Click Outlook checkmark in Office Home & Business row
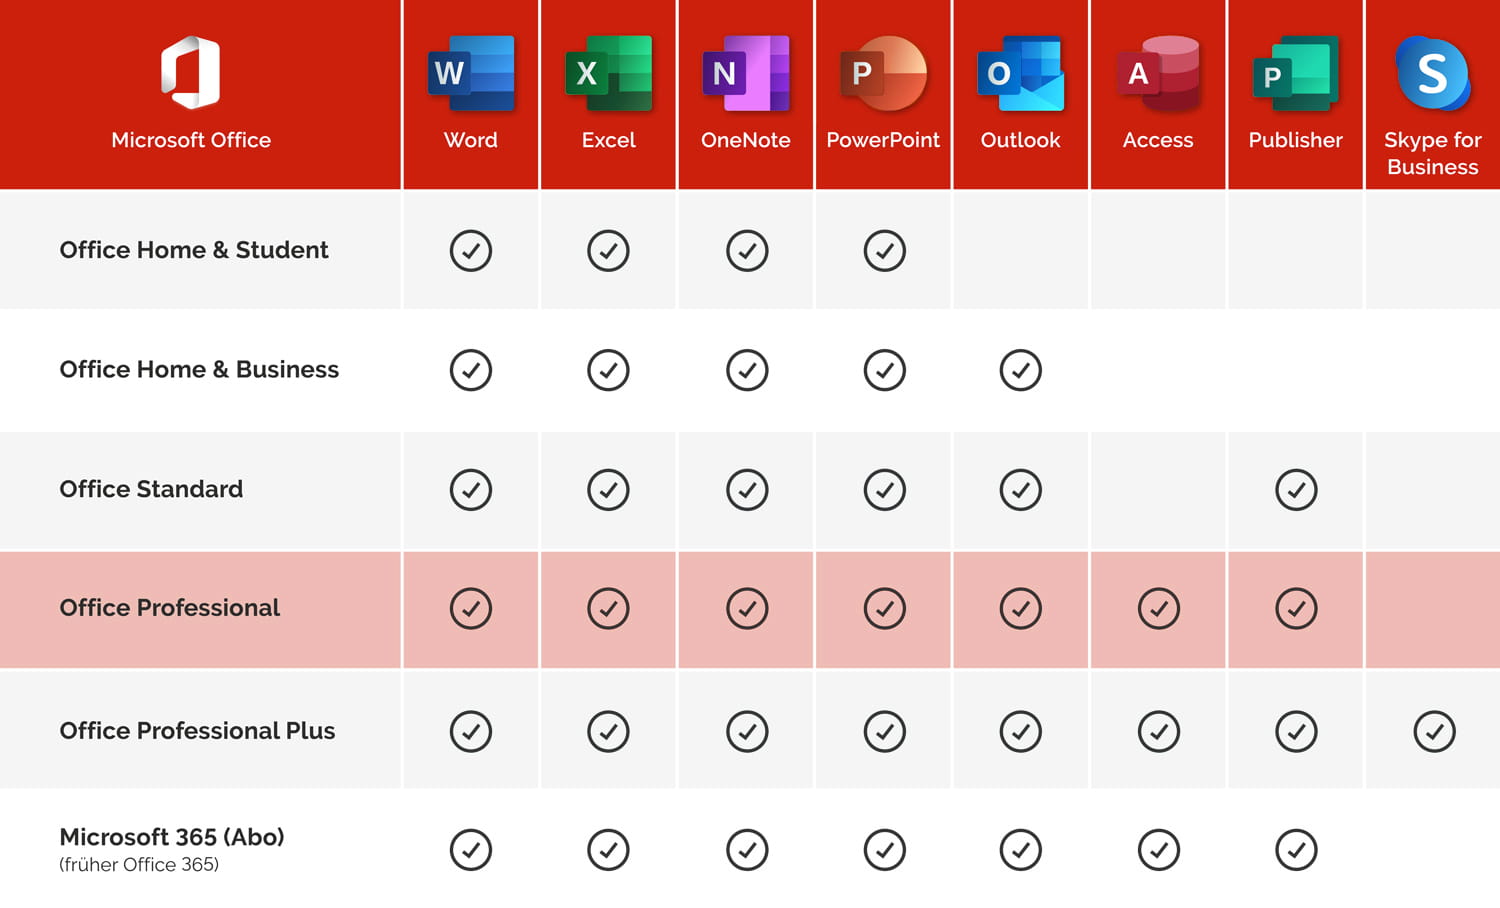Image resolution: width=1500 pixels, height=908 pixels. click(1020, 370)
